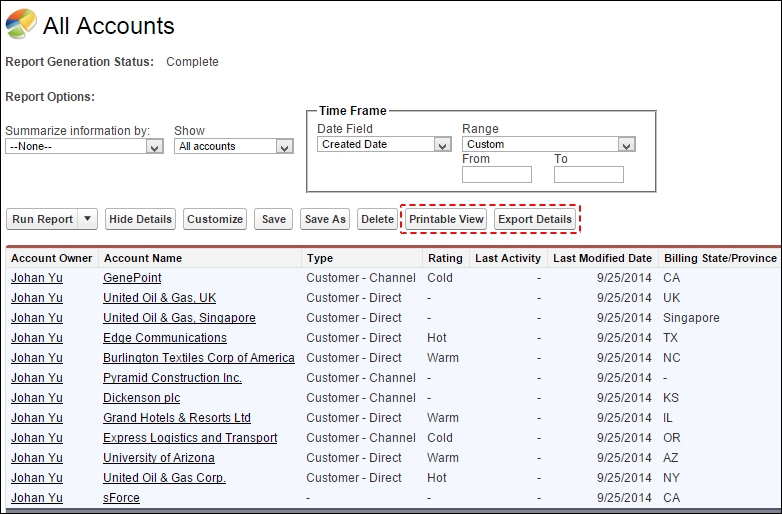Open the University of Arizona account link

pos(159,458)
